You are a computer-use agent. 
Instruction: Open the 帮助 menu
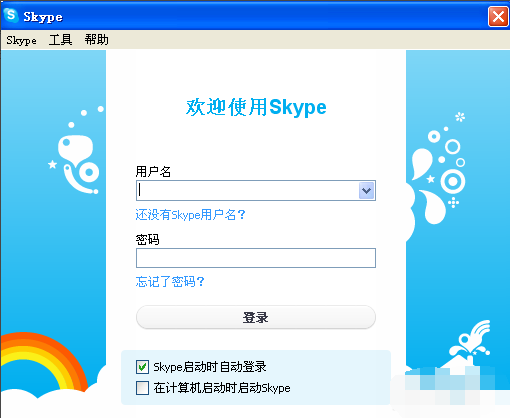(96, 40)
